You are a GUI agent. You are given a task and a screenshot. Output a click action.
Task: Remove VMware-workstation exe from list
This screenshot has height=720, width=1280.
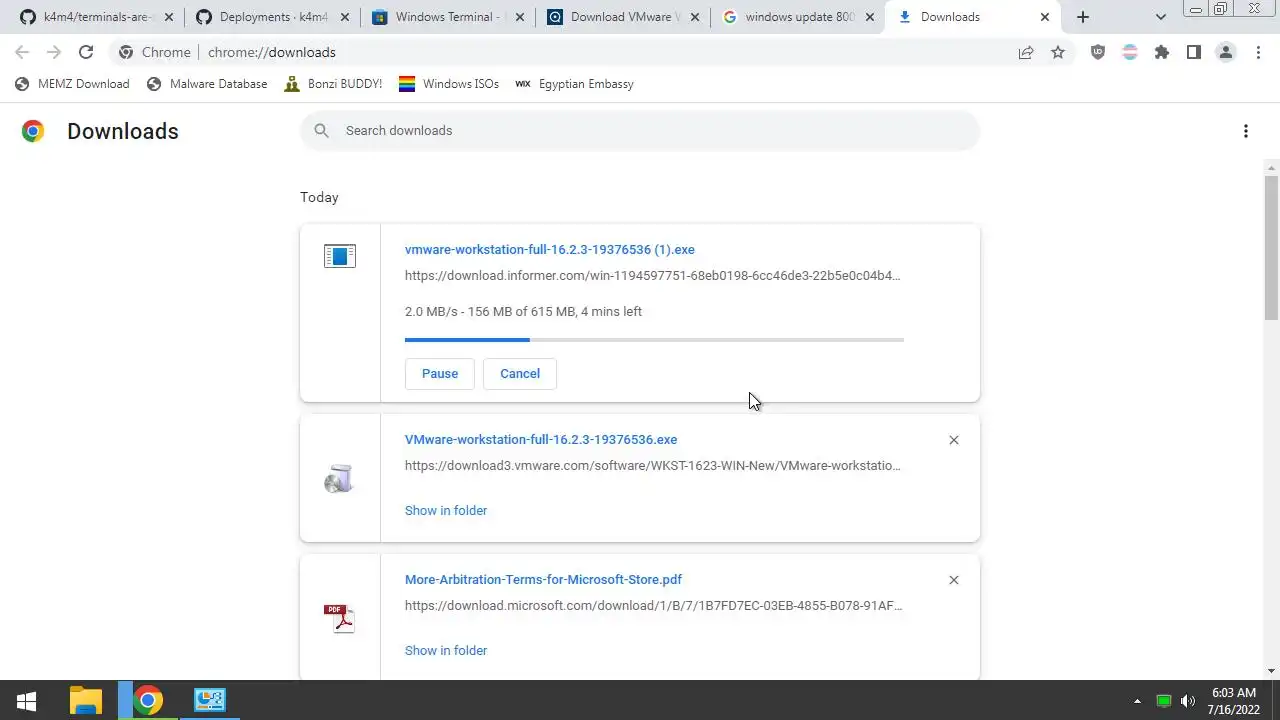(954, 440)
